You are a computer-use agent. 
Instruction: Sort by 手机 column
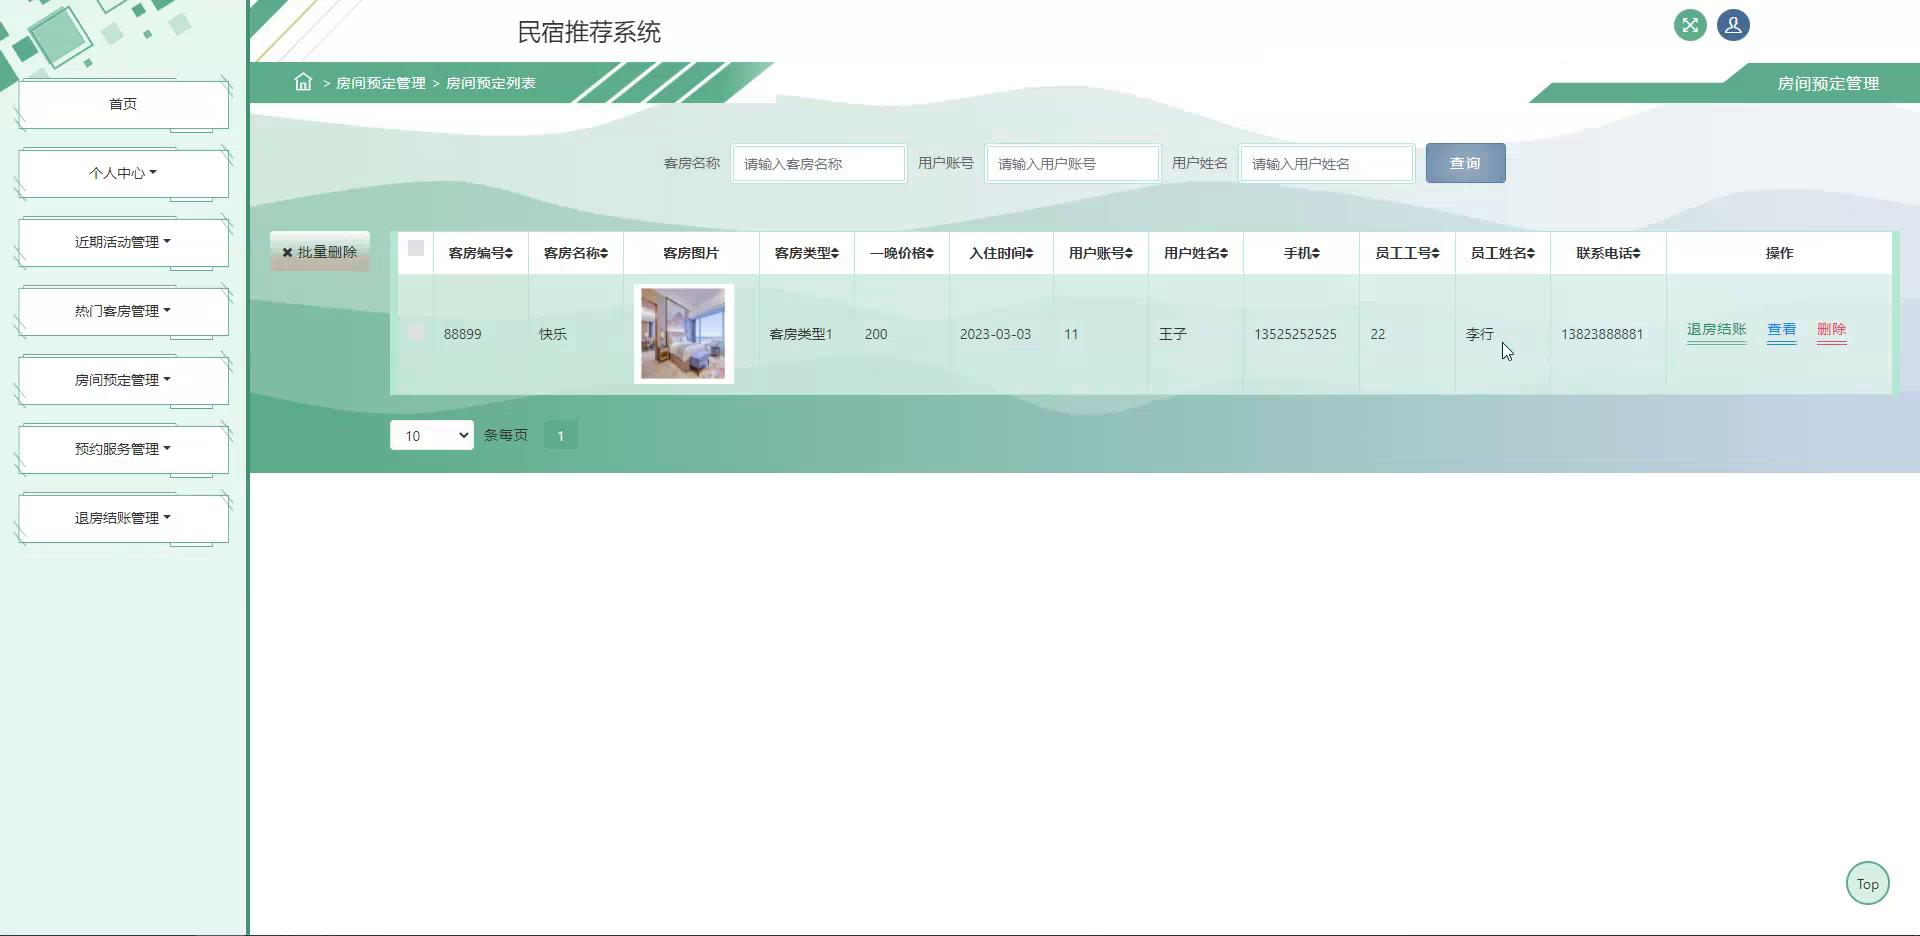(x=1302, y=253)
